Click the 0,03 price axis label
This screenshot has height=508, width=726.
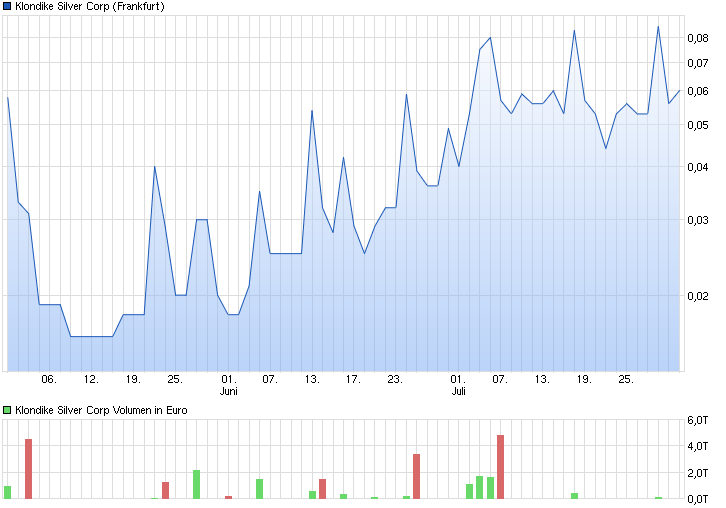coord(698,220)
